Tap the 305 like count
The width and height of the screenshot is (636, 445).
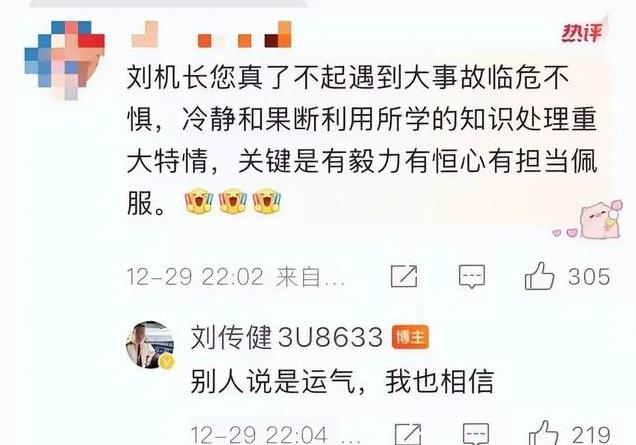[589, 277]
